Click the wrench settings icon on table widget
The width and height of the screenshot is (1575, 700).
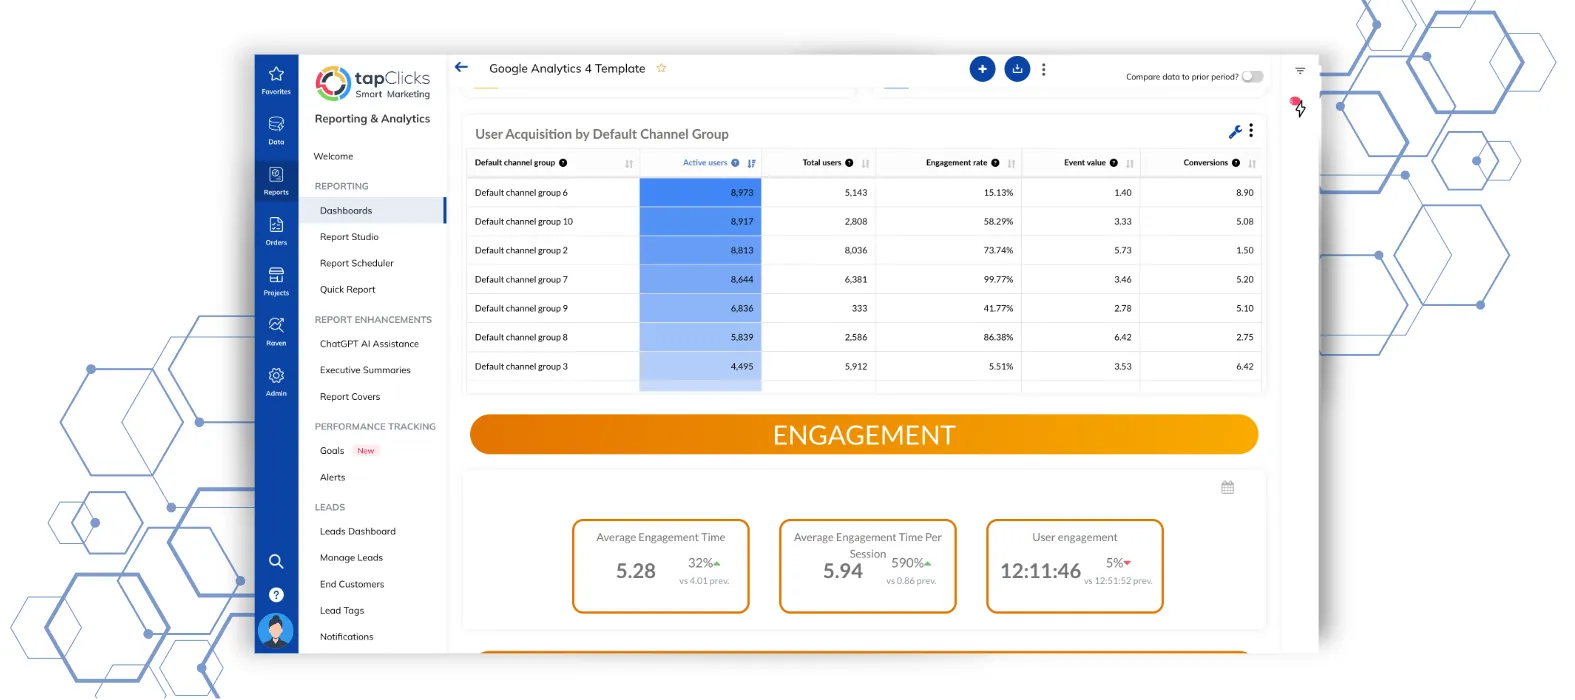pos(1235,132)
